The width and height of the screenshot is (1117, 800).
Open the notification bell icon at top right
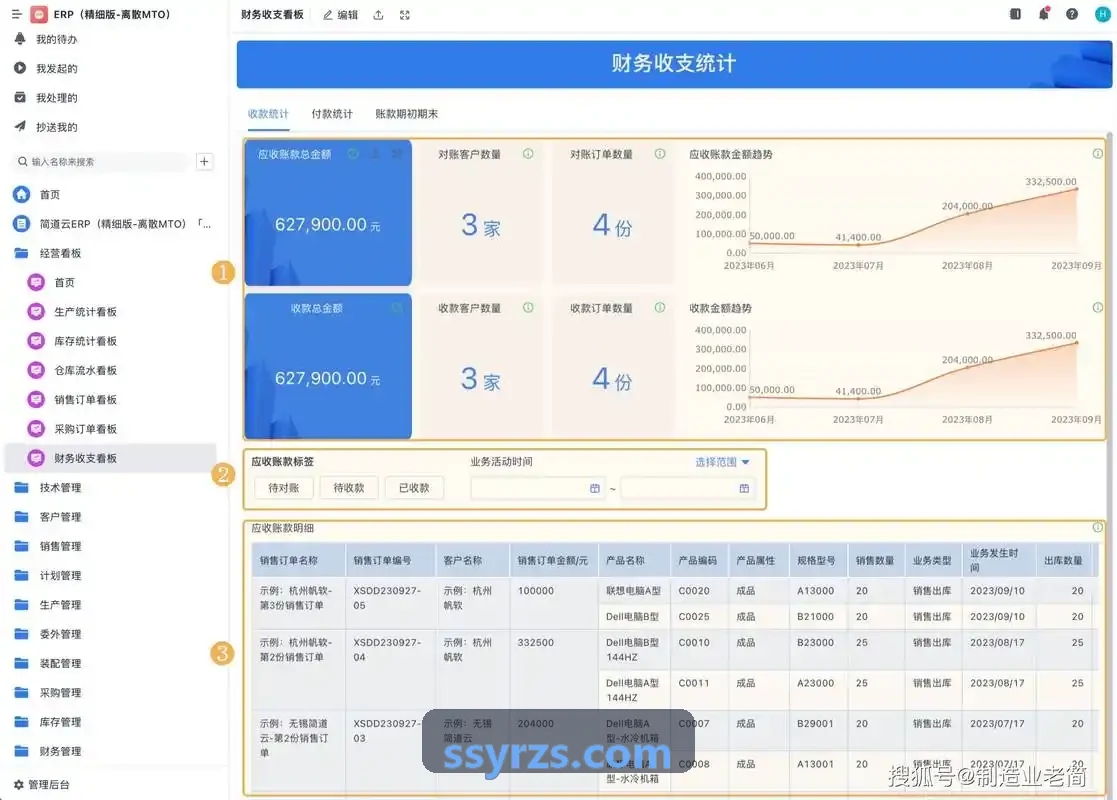(x=1044, y=14)
